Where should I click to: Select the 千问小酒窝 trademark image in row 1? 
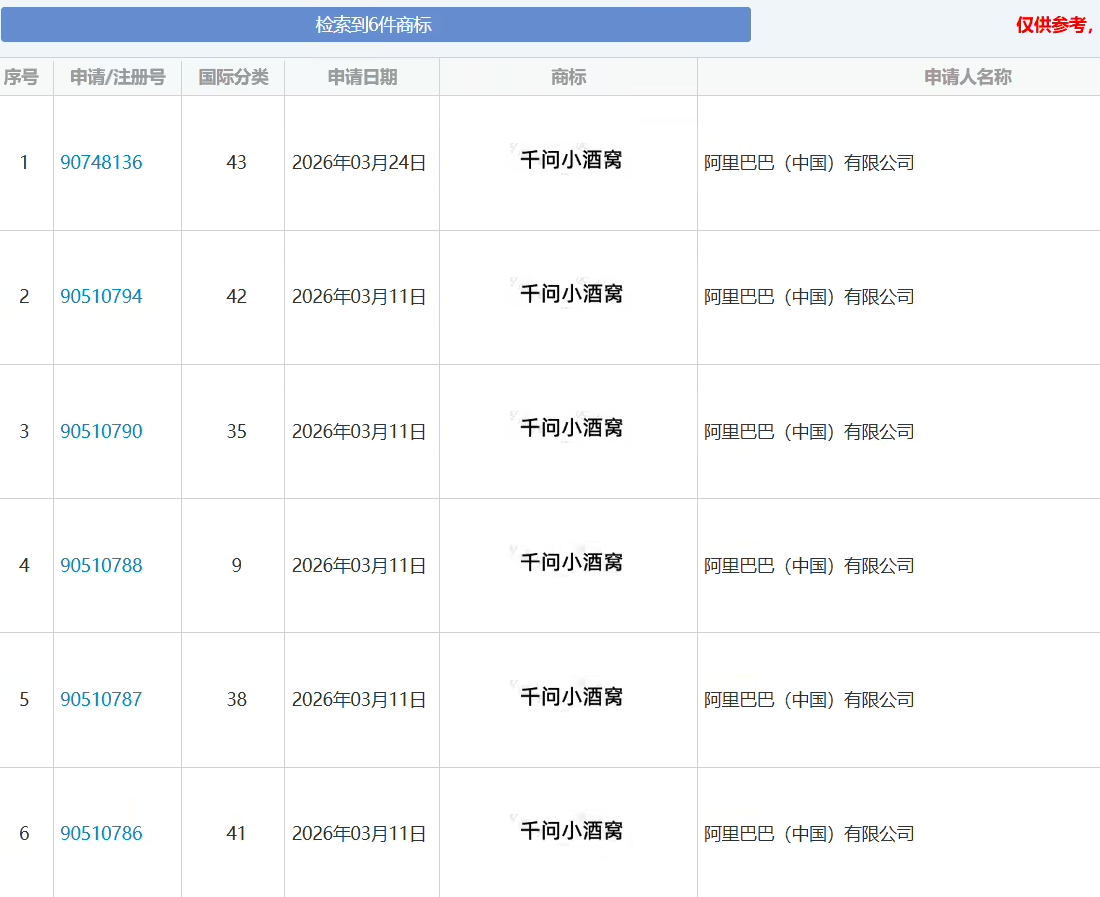566,160
